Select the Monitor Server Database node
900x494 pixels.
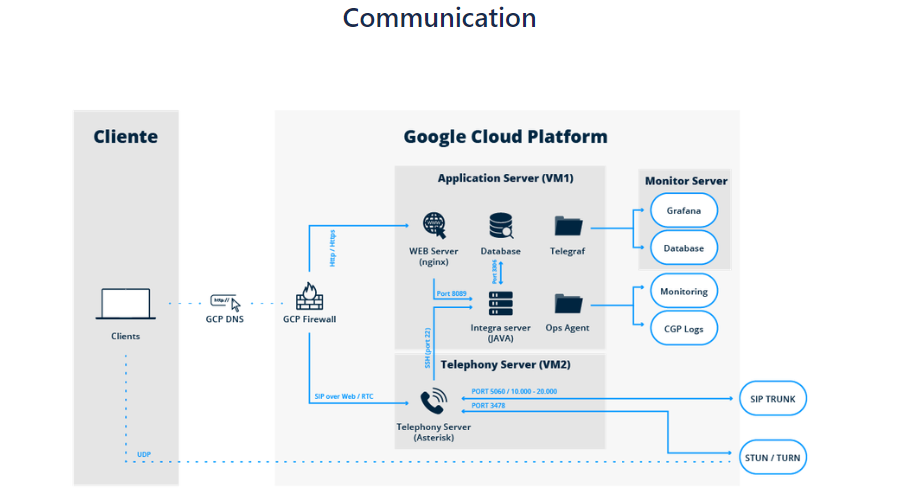[684, 248]
